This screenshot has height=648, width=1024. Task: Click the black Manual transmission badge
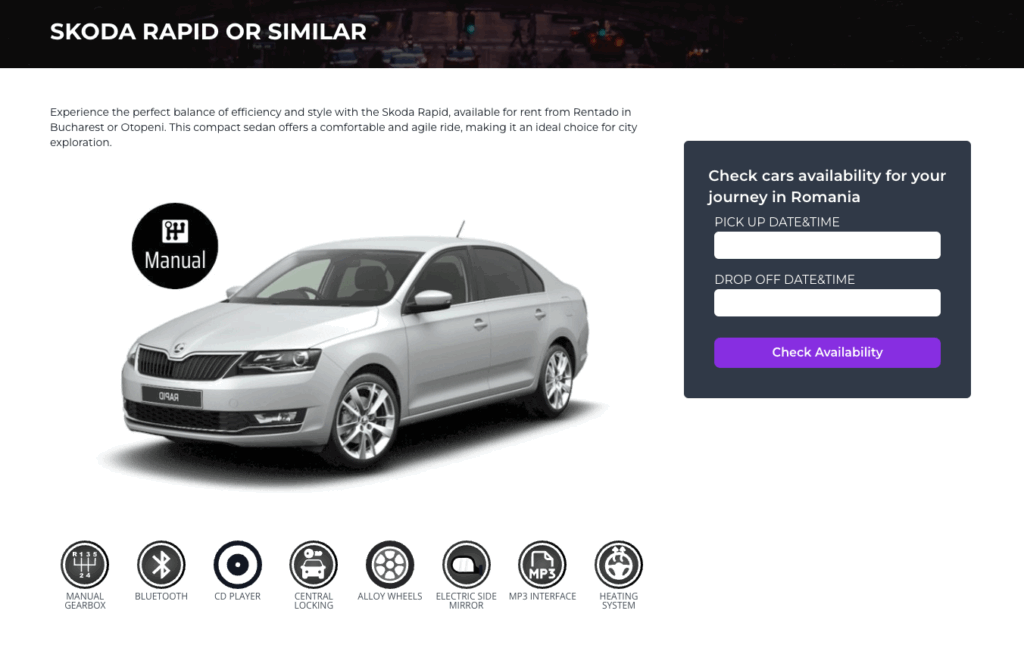pyautogui.click(x=175, y=246)
